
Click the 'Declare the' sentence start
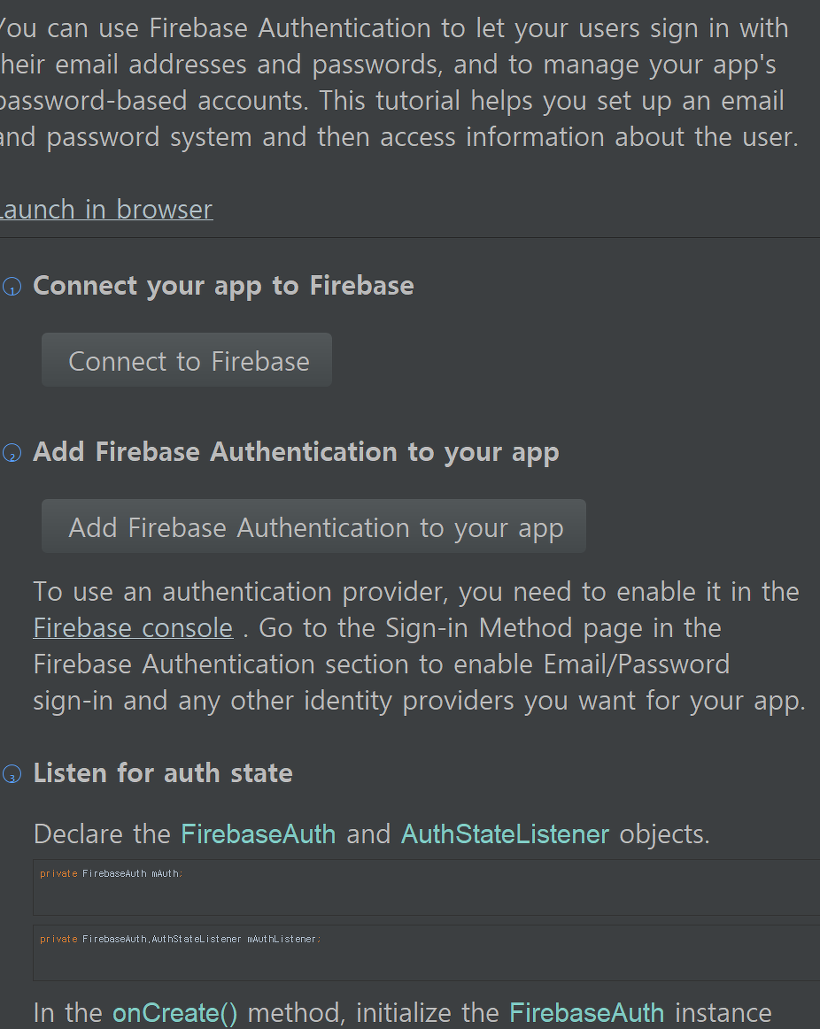[x=101, y=834]
